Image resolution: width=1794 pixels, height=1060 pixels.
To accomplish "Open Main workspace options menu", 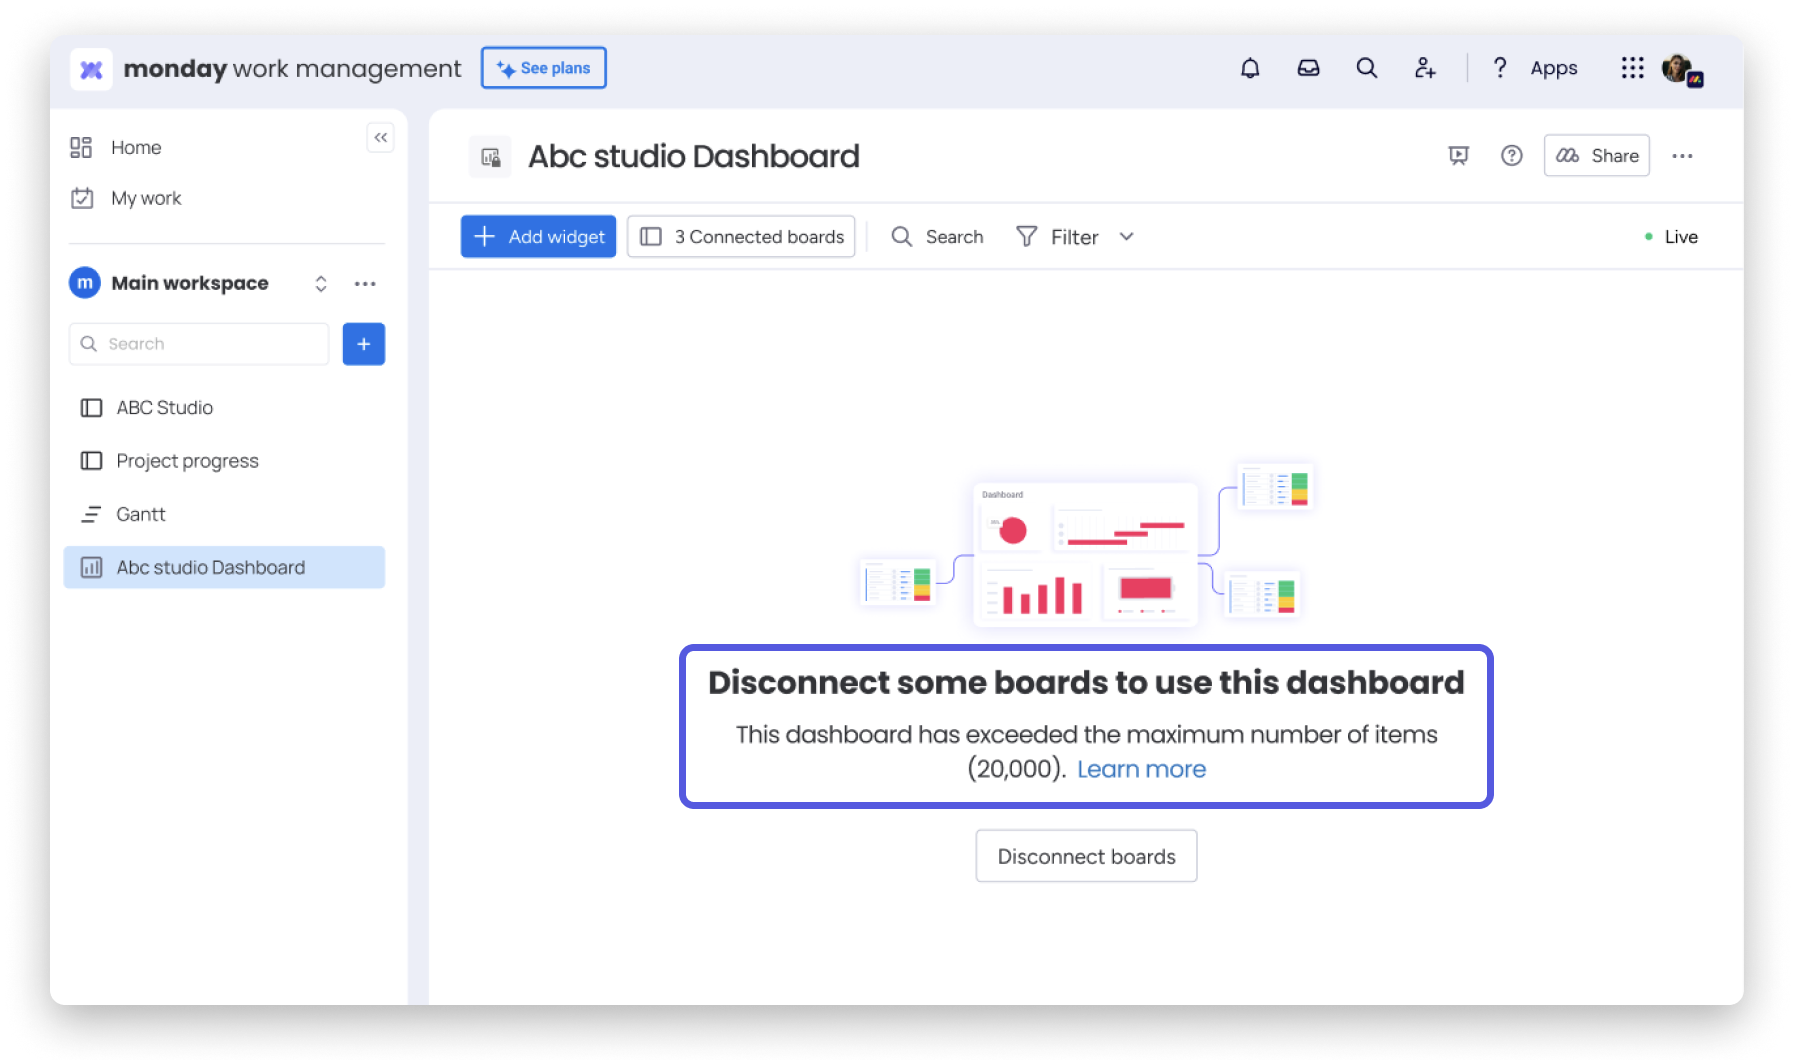I will pos(365,284).
